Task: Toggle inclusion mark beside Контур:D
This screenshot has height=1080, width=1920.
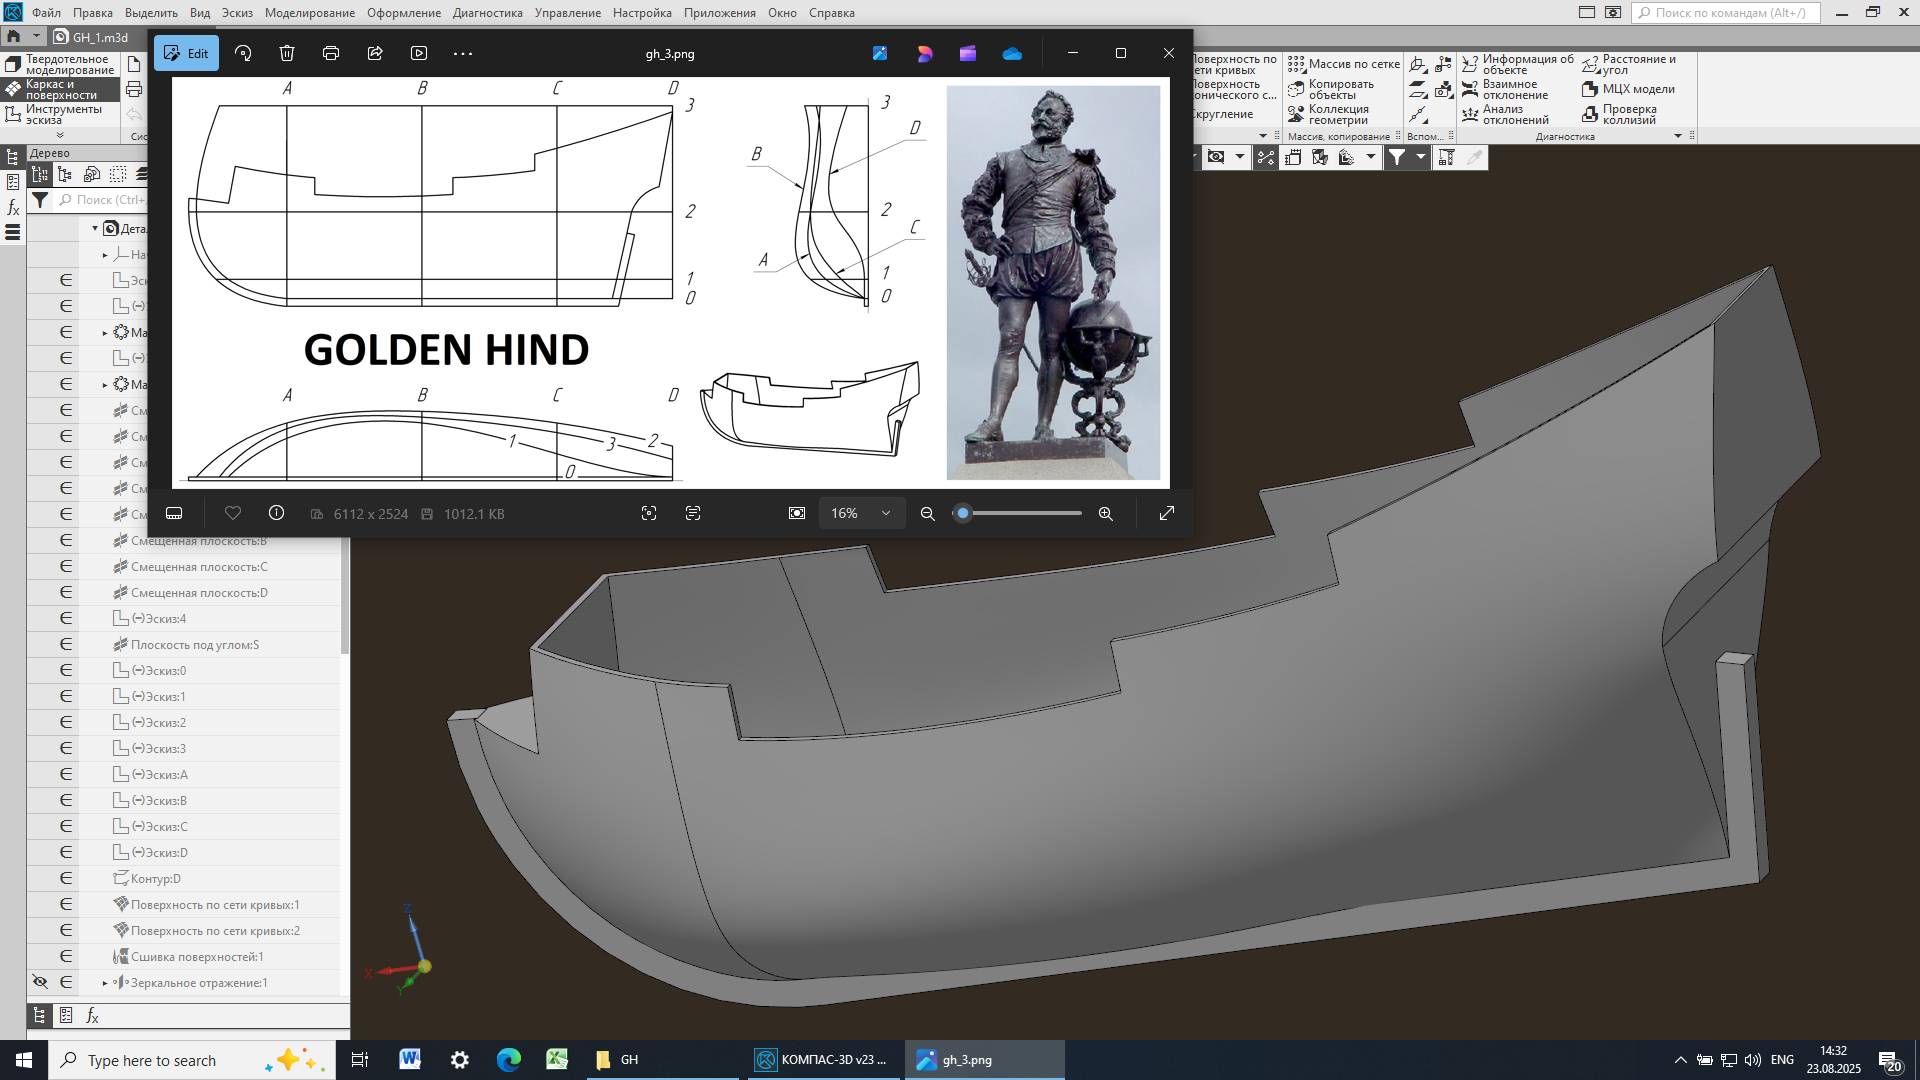Action: (x=66, y=878)
